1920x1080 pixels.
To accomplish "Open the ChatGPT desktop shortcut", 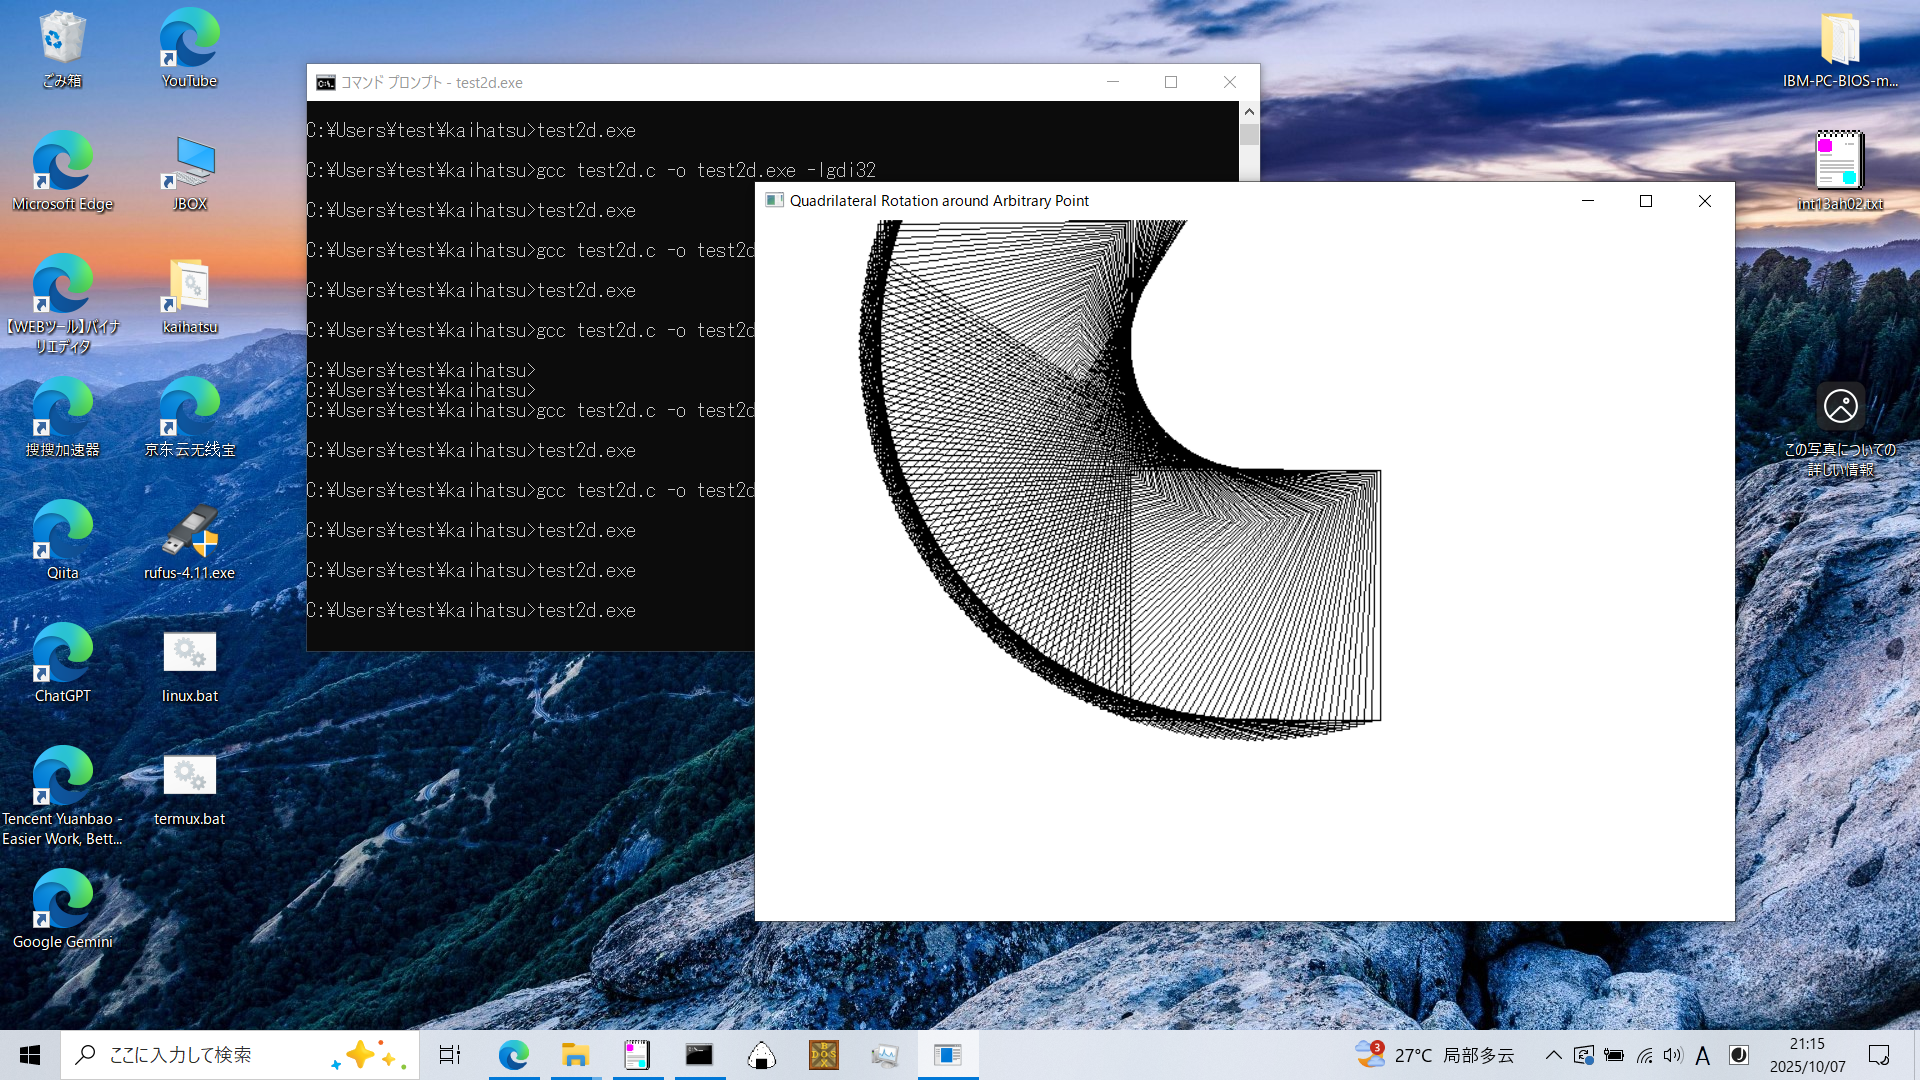I will coord(62,663).
